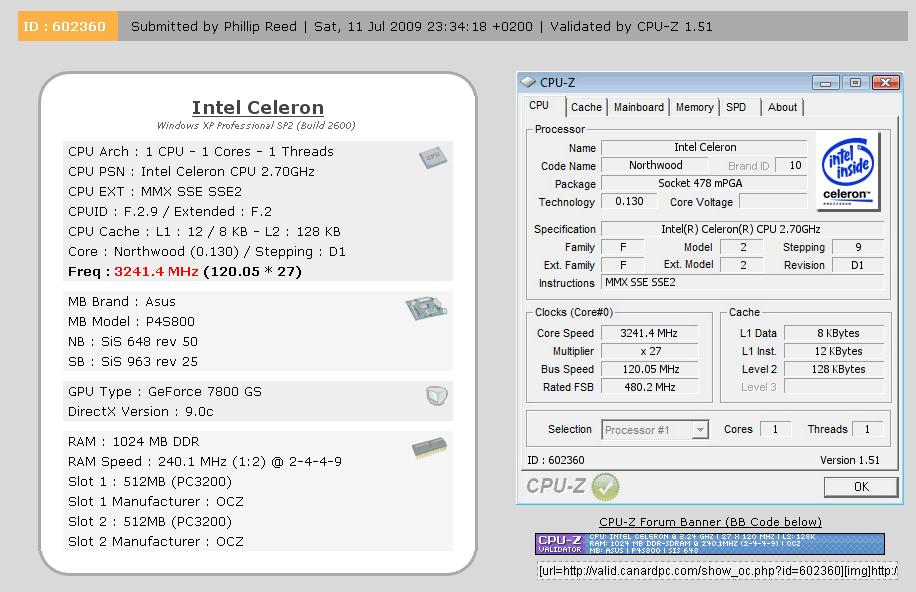Viewport: 916px width, 592px height.
Task: Click the NB : SiS 648 rev 50 line
Action: pos(133,341)
